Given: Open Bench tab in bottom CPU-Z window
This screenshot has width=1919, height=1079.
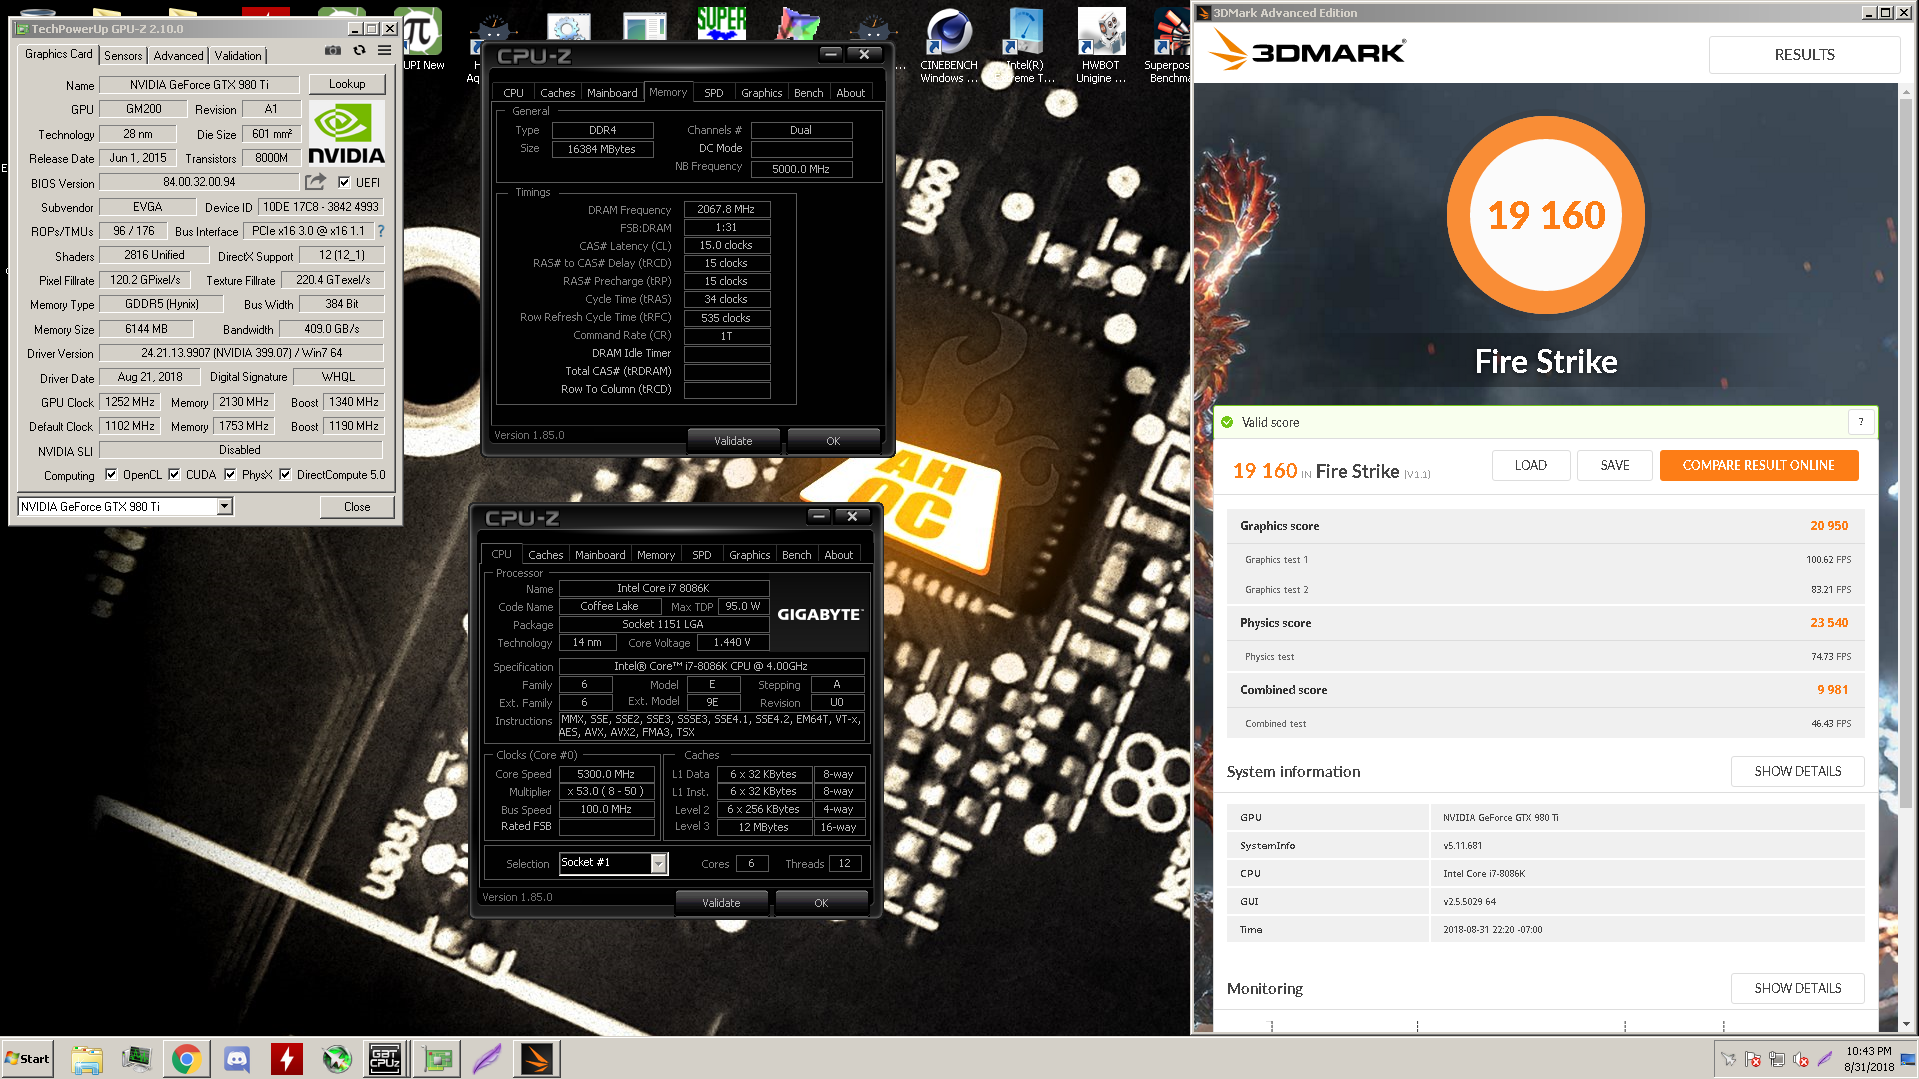Looking at the screenshot, I should [x=797, y=555].
